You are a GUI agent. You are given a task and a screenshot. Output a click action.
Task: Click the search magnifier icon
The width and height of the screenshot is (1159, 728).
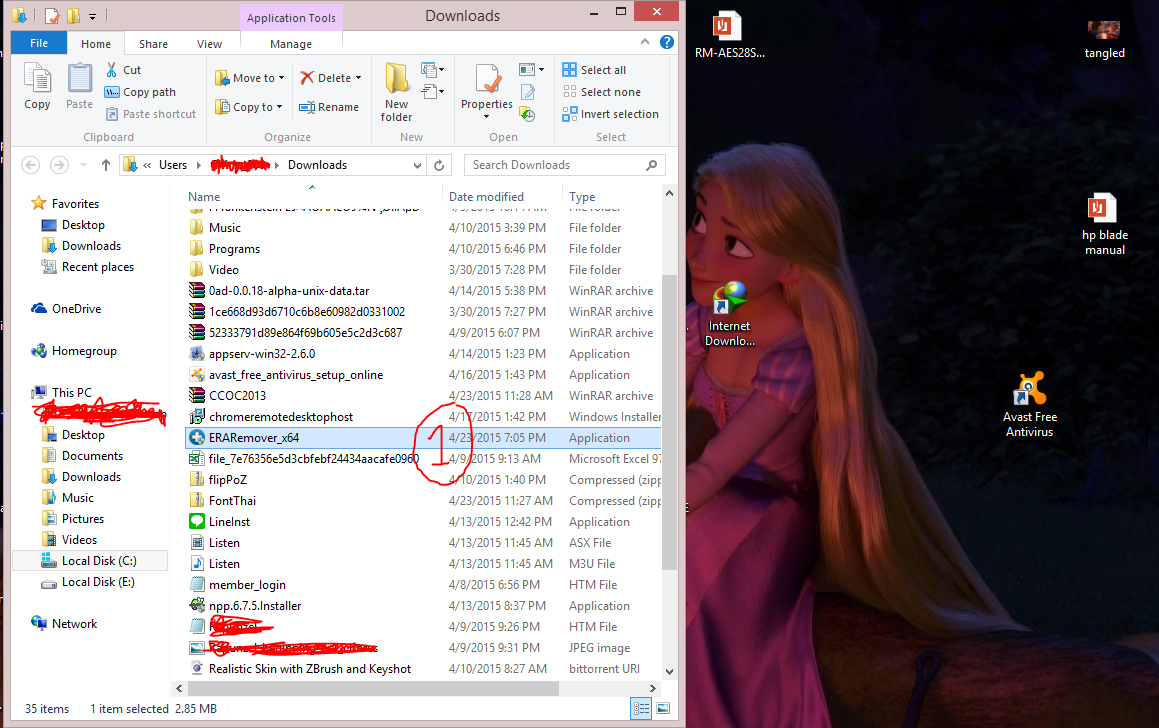click(x=651, y=165)
